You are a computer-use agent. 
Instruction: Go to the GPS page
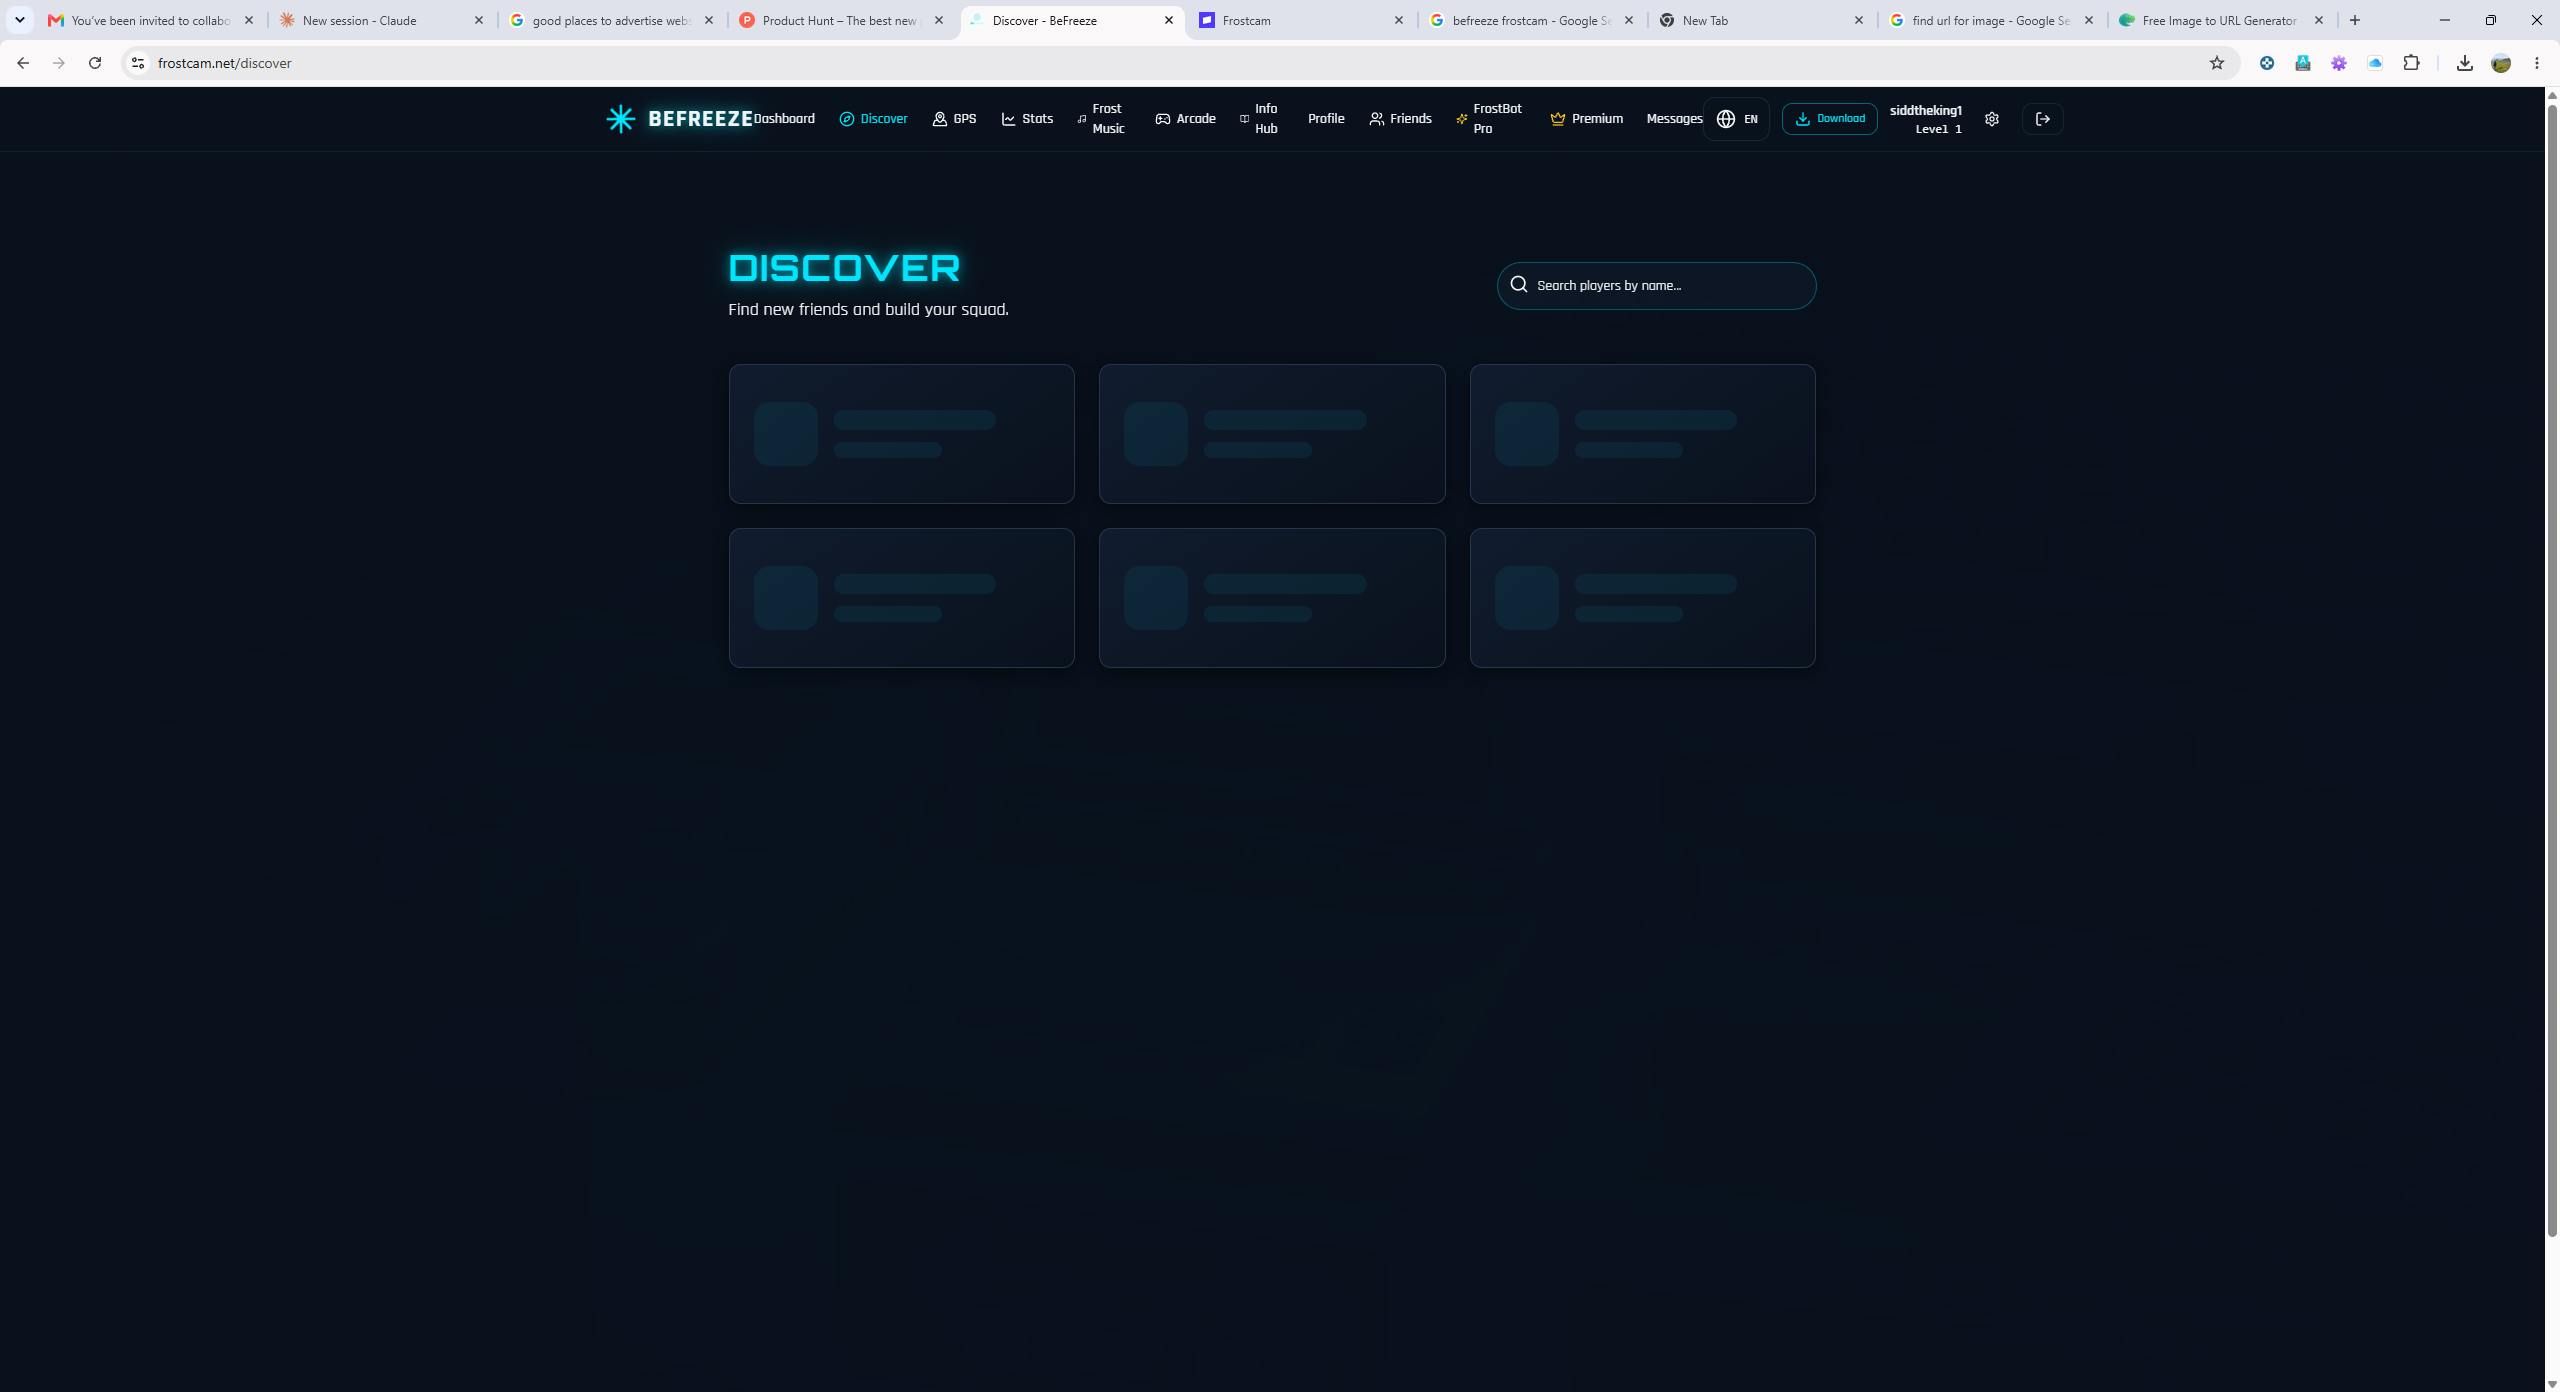[954, 119]
